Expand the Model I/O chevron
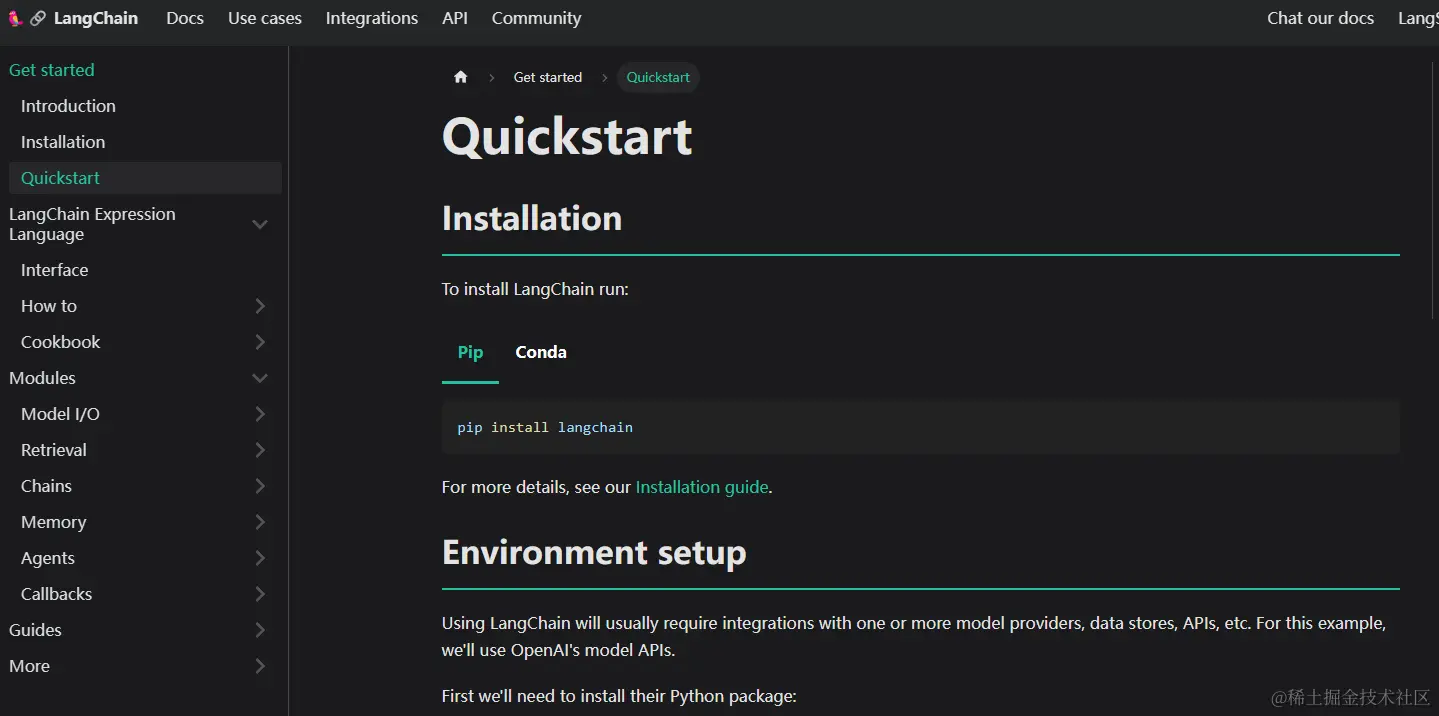The height and width of the screenshot is (716, 1439). click(x=260, y=414)
